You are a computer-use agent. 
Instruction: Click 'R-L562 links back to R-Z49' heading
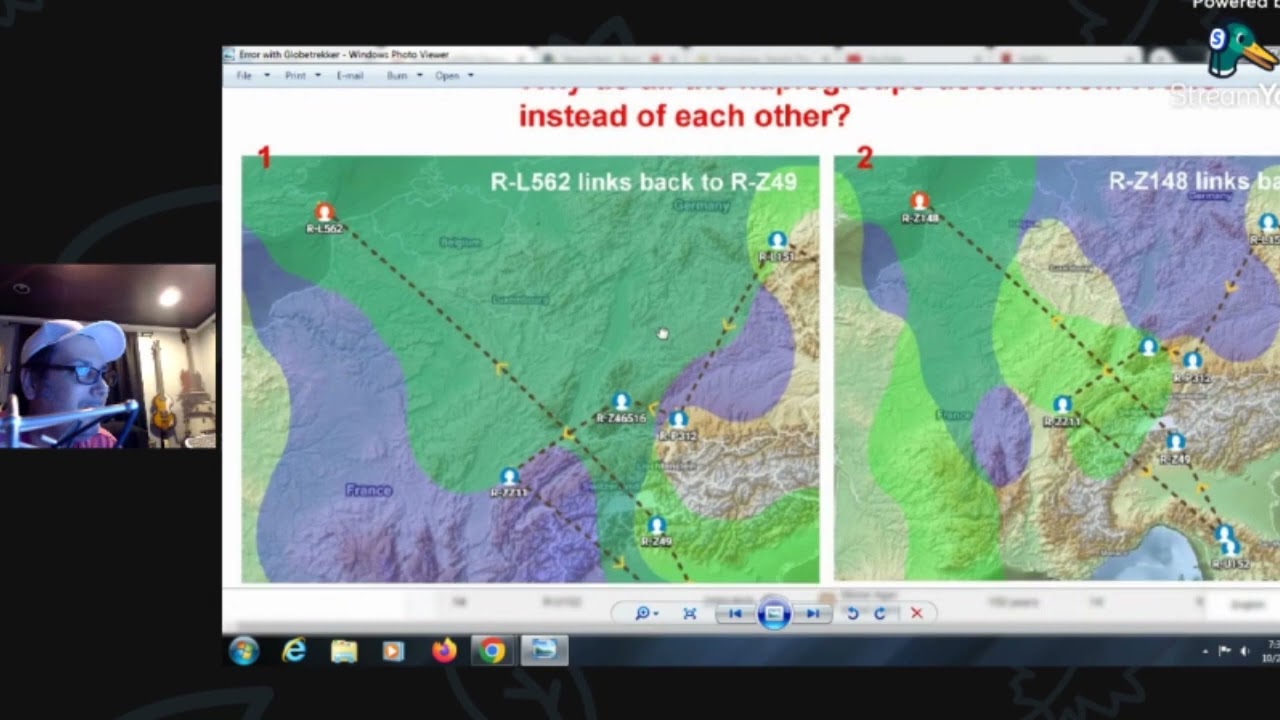point(643,182)
